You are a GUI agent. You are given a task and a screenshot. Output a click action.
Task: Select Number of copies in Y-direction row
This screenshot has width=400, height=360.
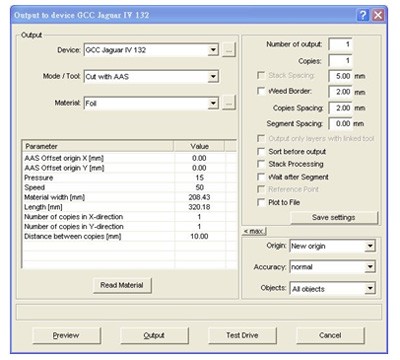point(130,227)
